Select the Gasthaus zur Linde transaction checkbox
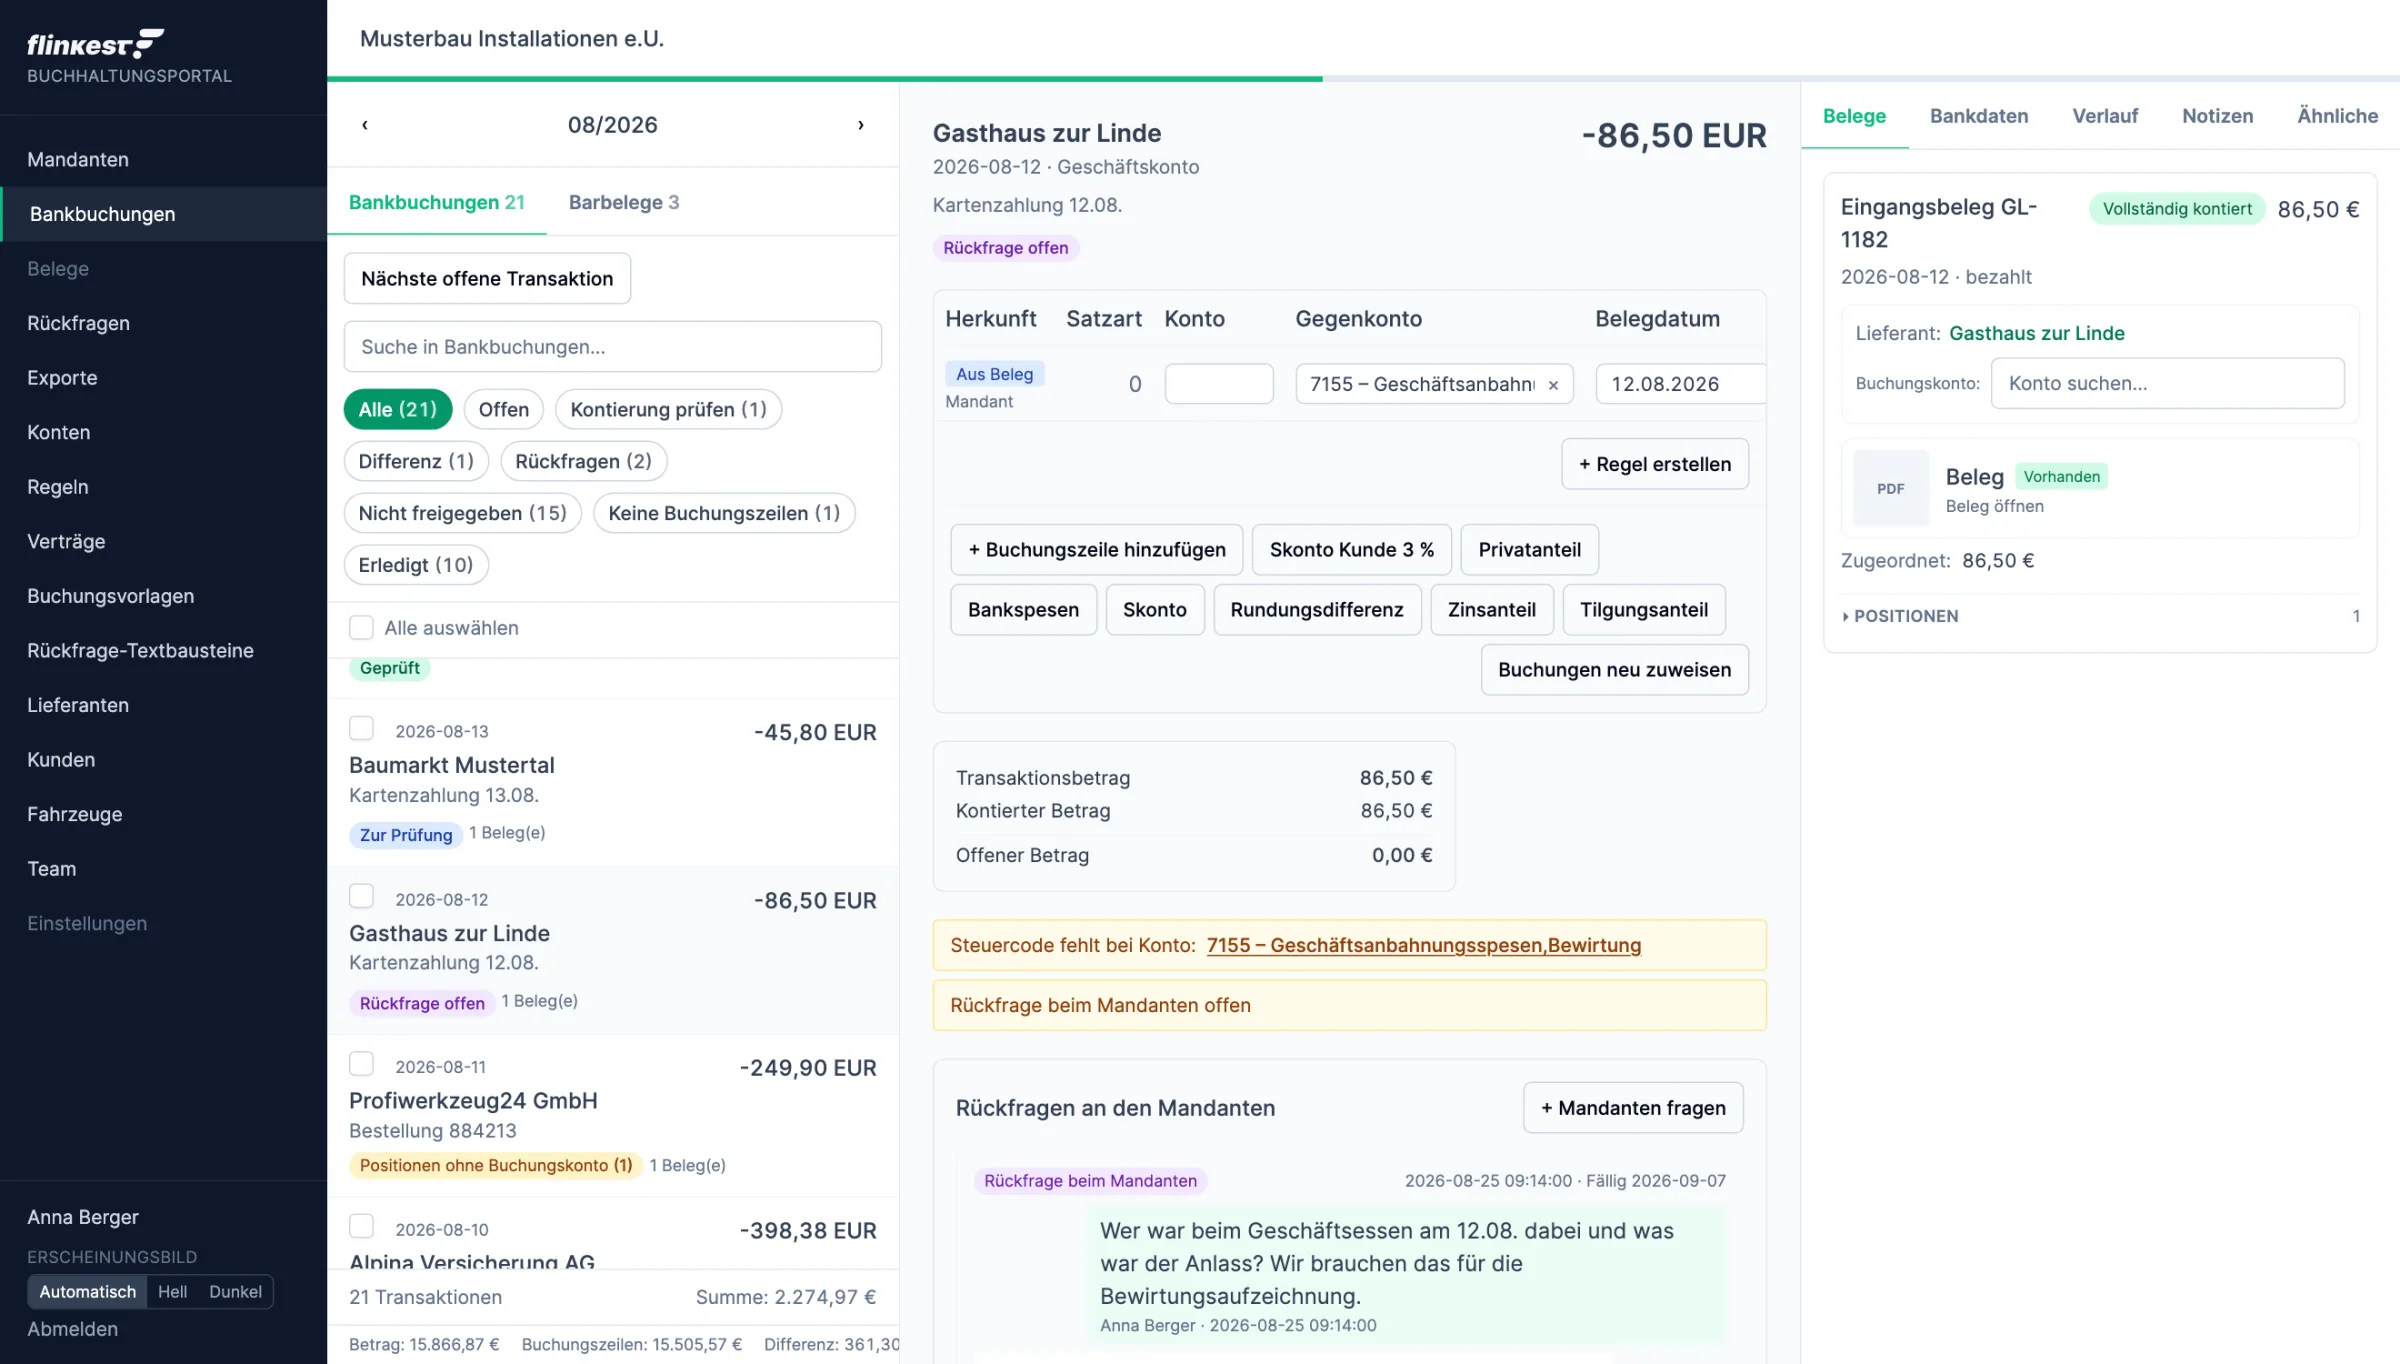Screen dimensions: 2400x1364 [361, 896]
